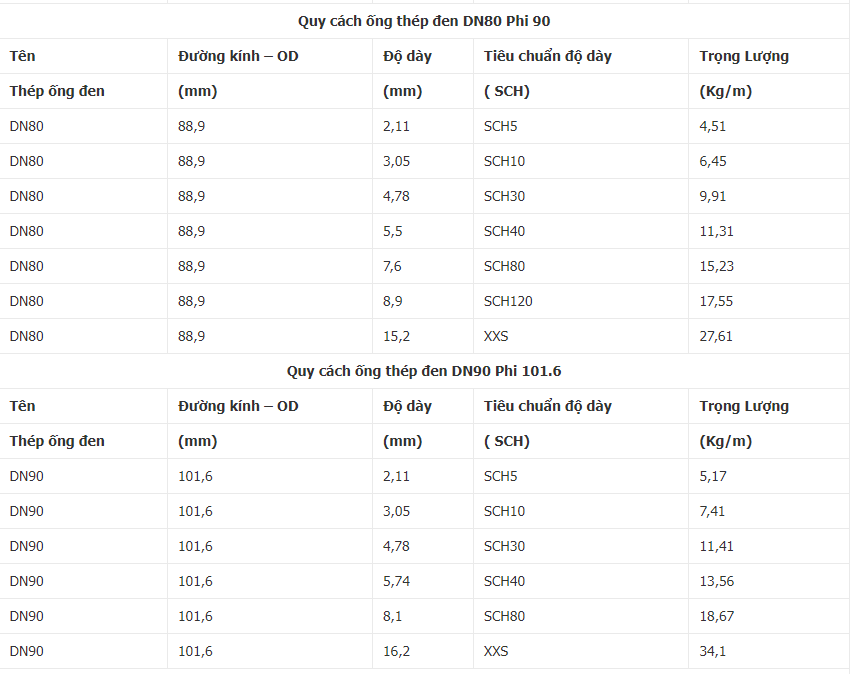Click thickness value 16,2
857x674 pixels.
click(396, 651)
